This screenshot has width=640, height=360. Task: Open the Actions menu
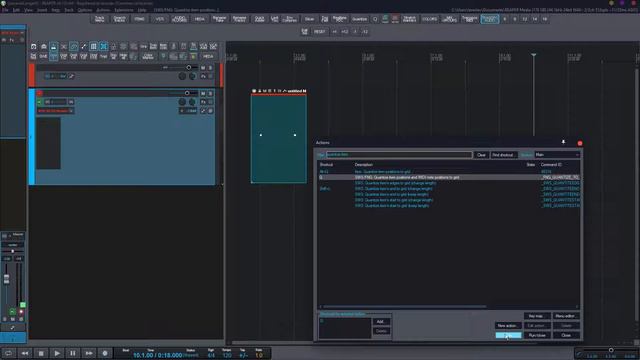103,10
